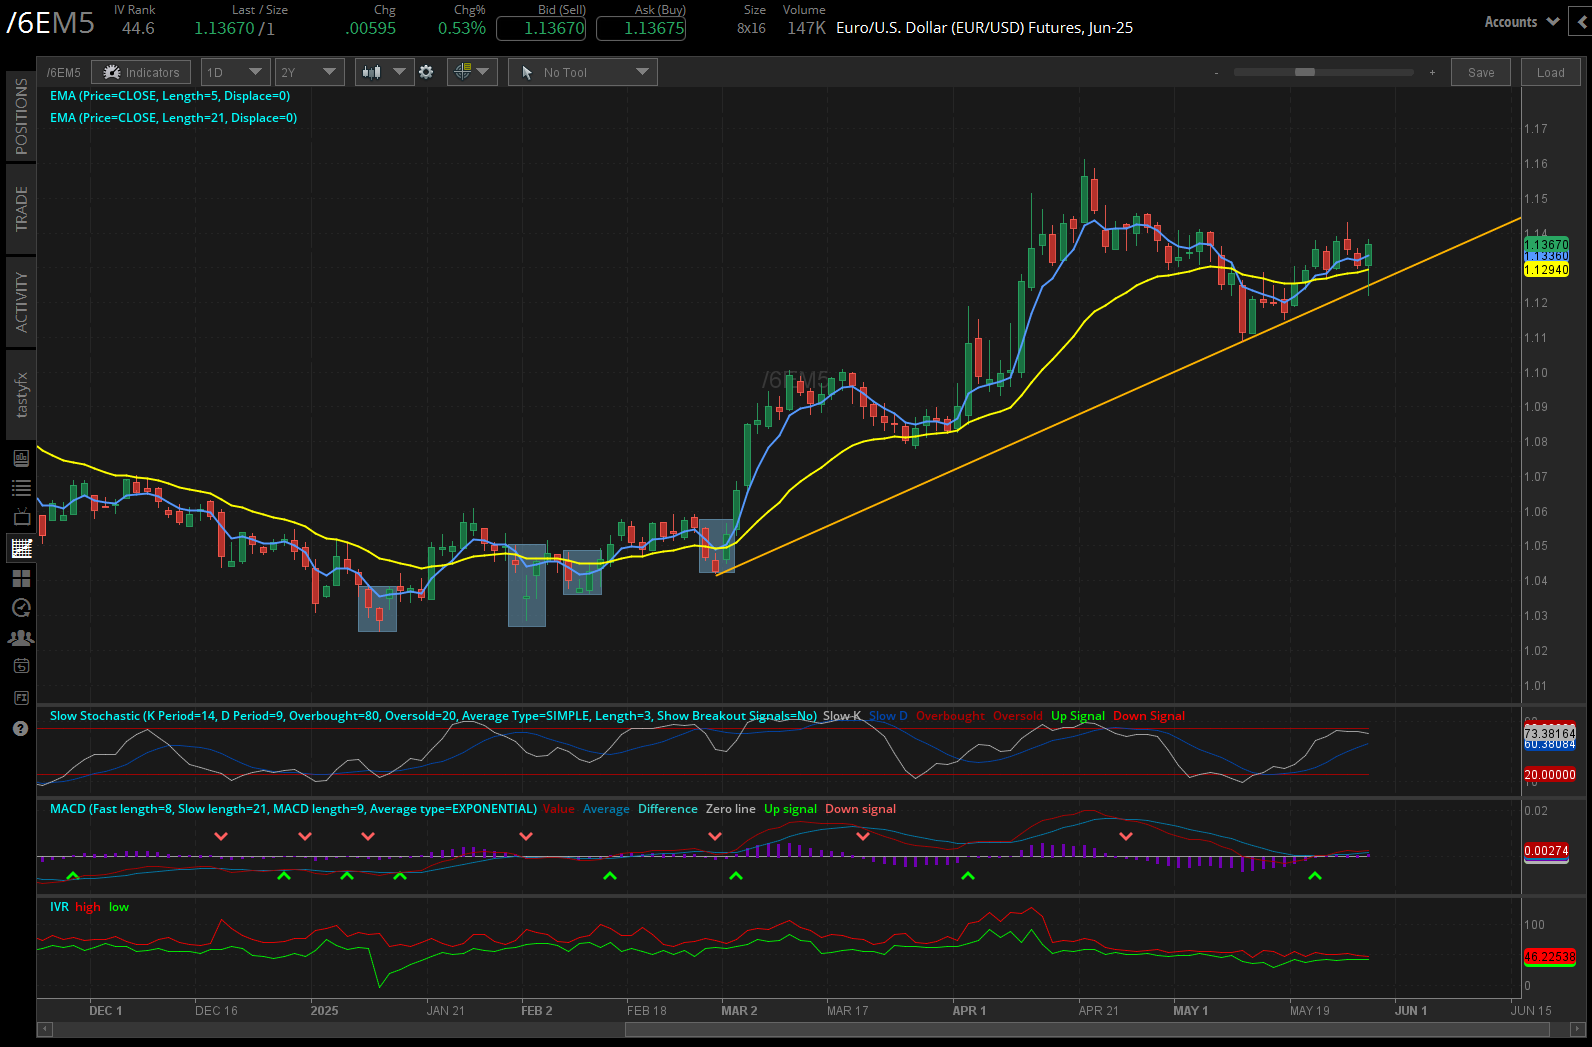Adjust the chart zoom slider handle
Viewport: 1592px width, 1047px height.
point(1305,72)
